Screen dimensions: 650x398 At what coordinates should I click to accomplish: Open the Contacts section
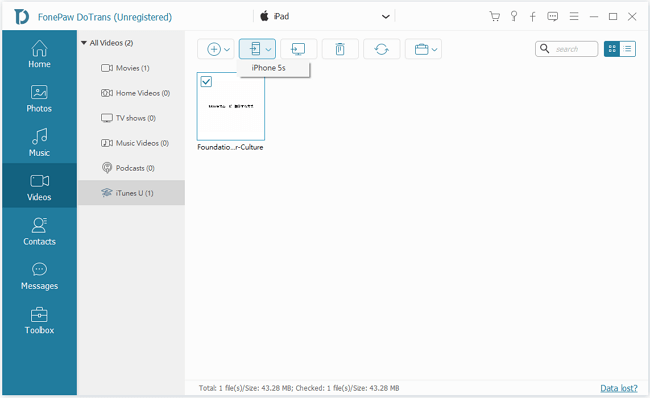pyautogui.click(x=39, y=231)
